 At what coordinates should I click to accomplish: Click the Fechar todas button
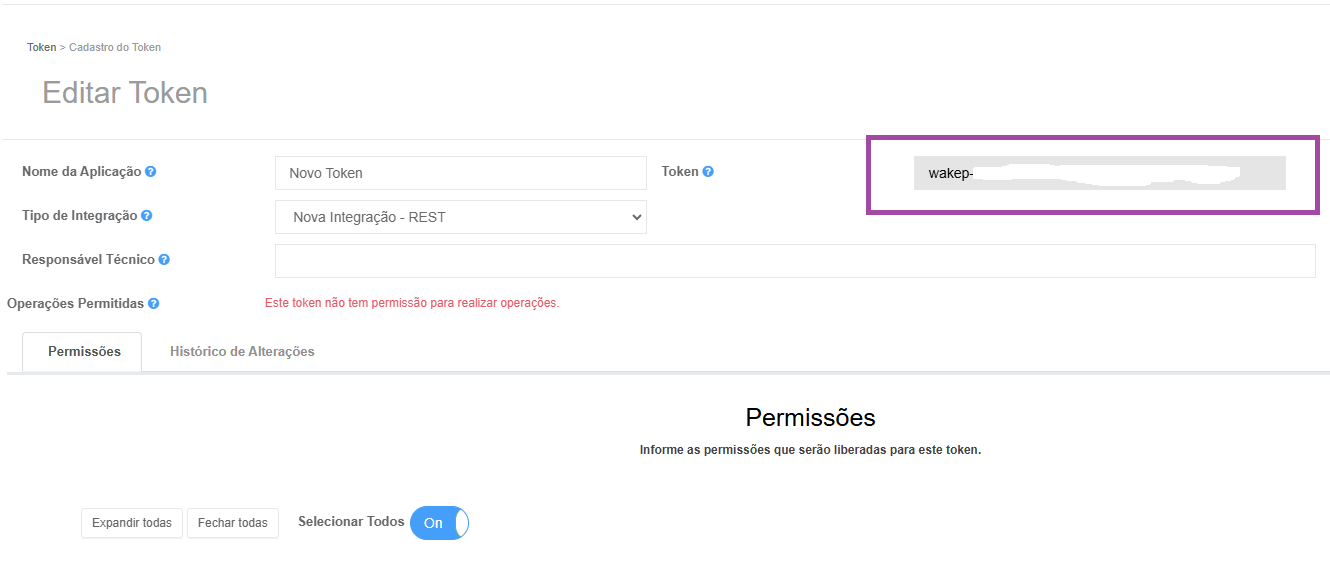pyautogui.click(x=233, y=523)
